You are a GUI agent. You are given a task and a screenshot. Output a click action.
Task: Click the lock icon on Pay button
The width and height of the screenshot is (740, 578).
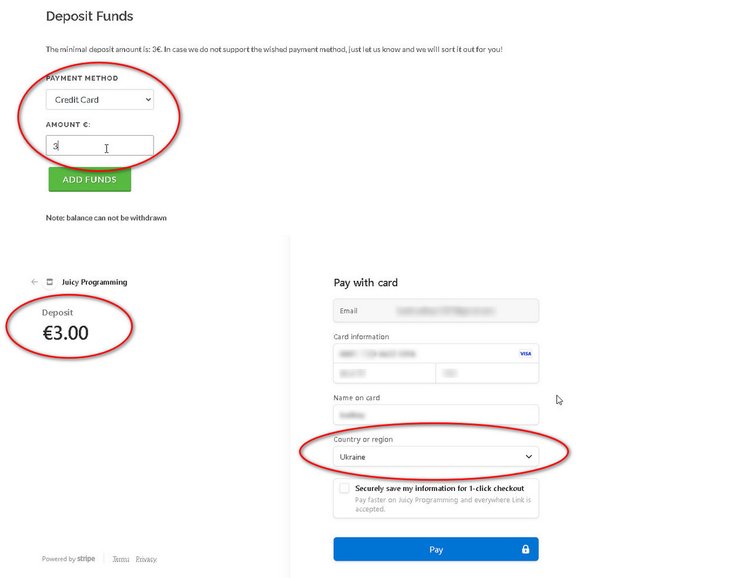pos(524,549)
